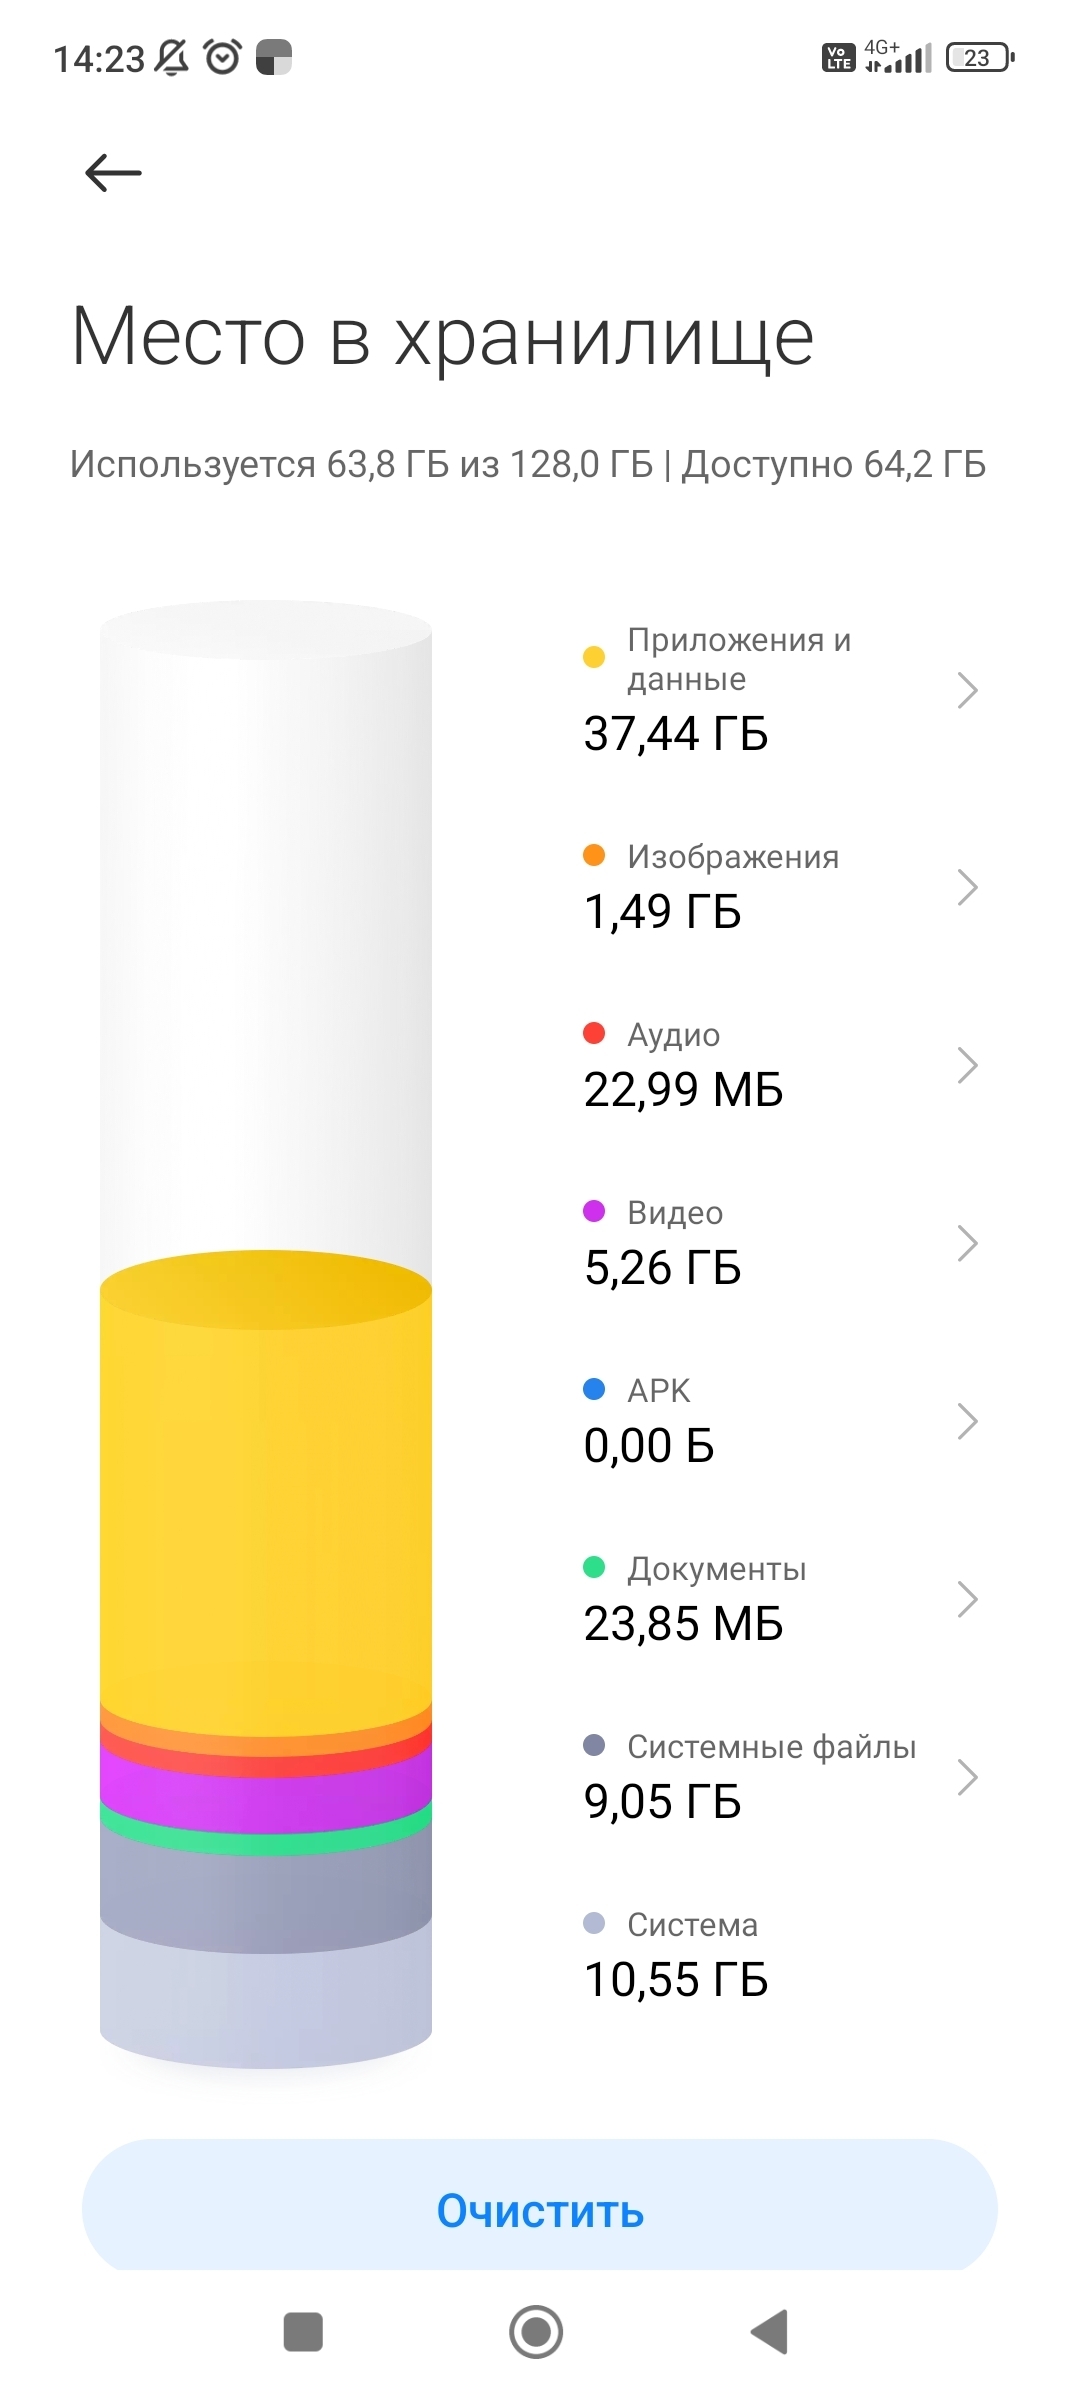This screenshot has height=2400, width=1080.
Task: Tap the 4G+ signal strength icon
Action: 898,57
